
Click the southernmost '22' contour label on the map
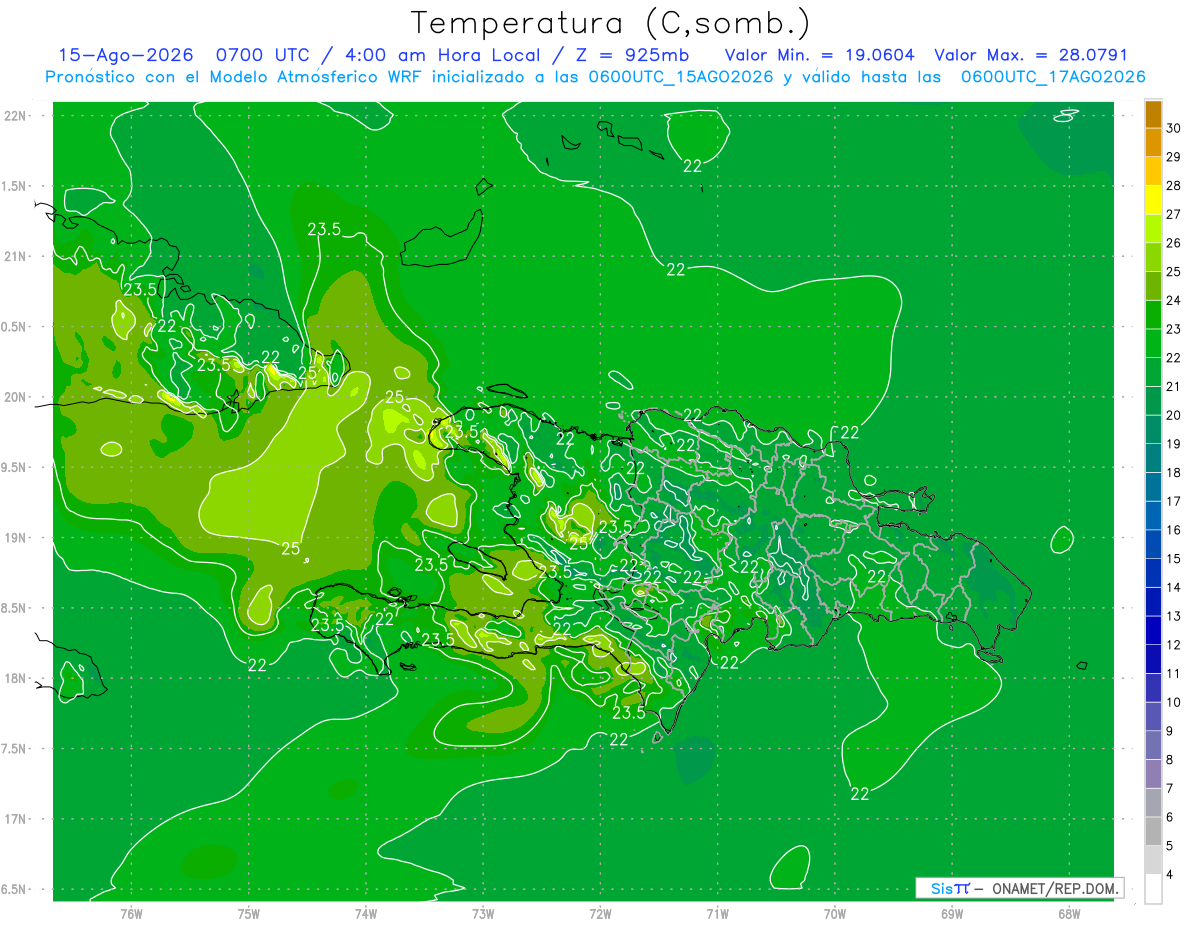coord(860,794)
